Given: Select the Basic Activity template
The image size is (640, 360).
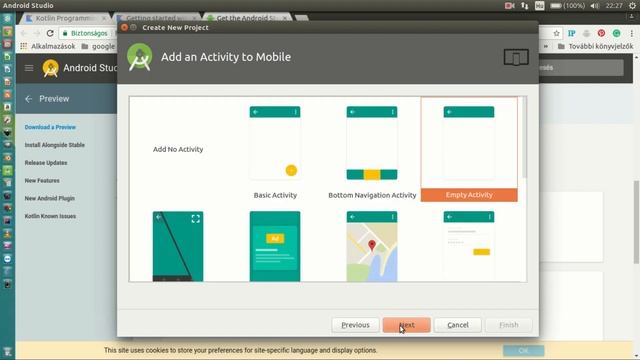Looking at the screenshot, I should [x=275, y=149].
